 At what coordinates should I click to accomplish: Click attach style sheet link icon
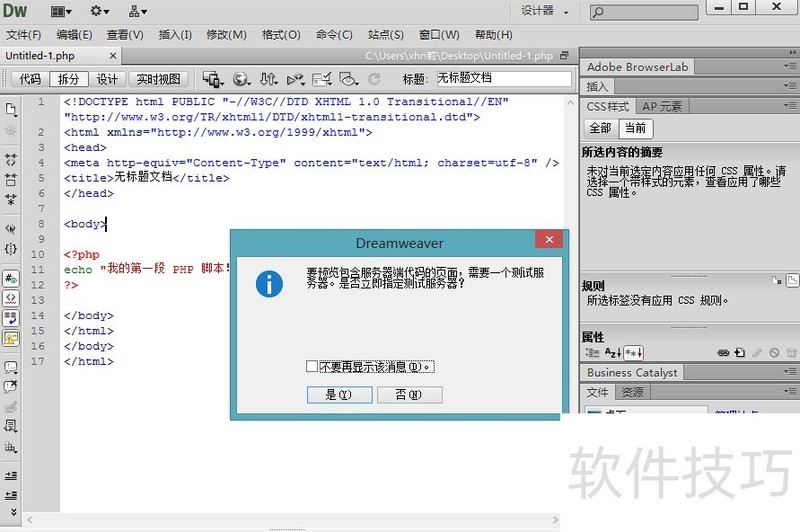coord(723,352)
